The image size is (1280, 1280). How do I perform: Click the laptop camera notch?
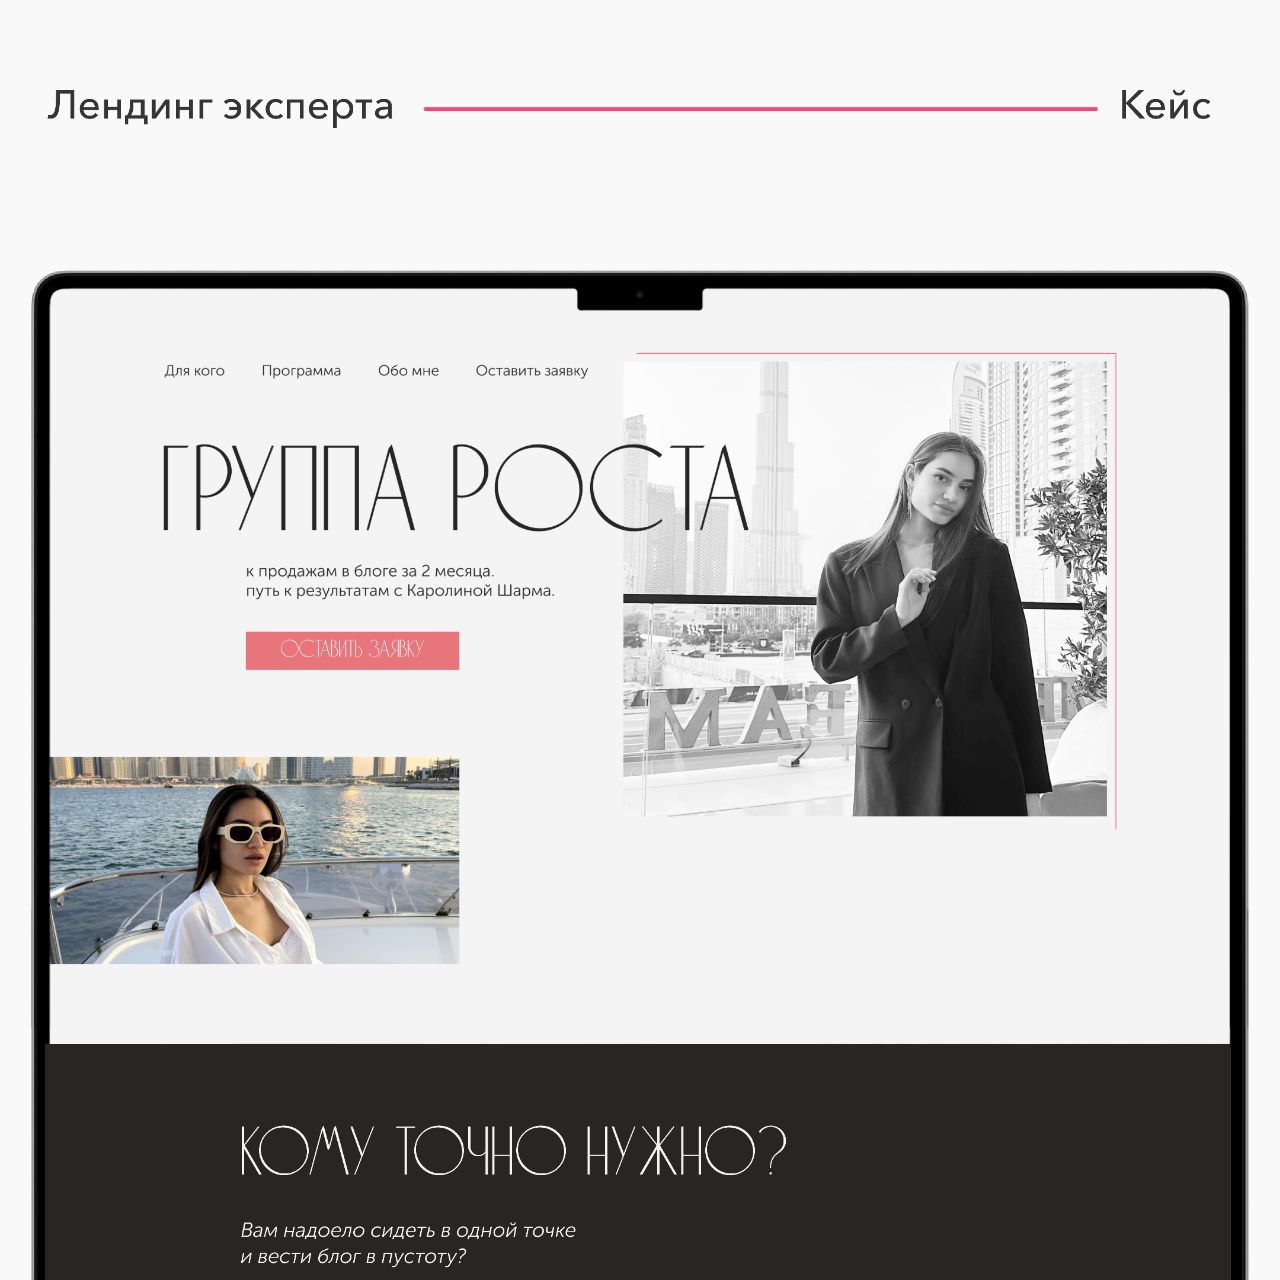pos(640,298)
